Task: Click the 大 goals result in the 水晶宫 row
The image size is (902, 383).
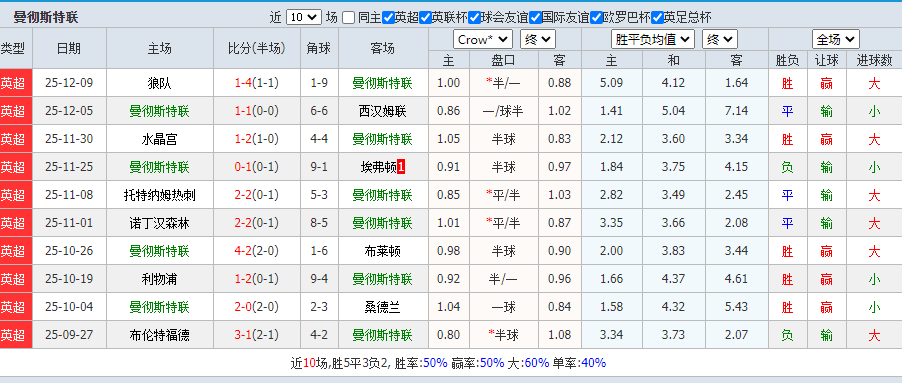Action: point(874,139)
